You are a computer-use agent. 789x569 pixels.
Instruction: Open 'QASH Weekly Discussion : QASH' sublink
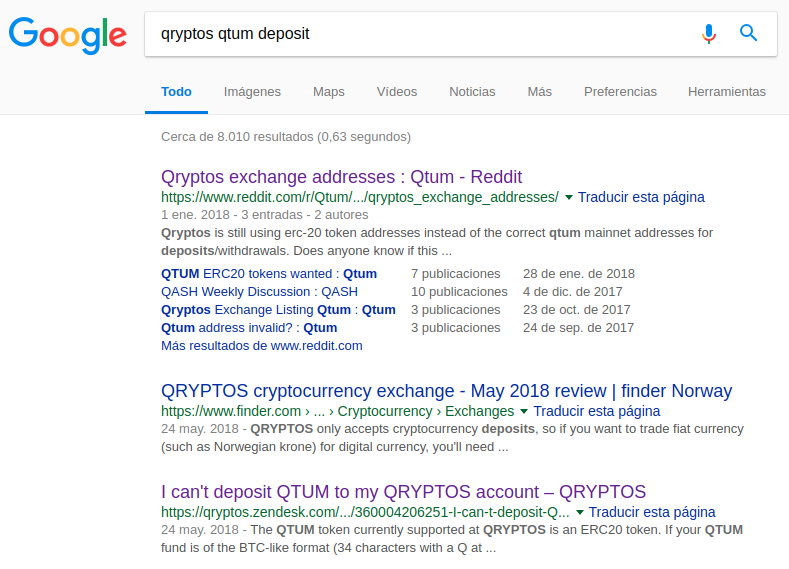[259, 292]
